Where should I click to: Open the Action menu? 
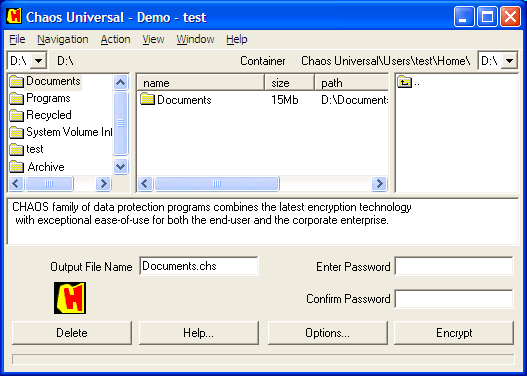point(115,39)
